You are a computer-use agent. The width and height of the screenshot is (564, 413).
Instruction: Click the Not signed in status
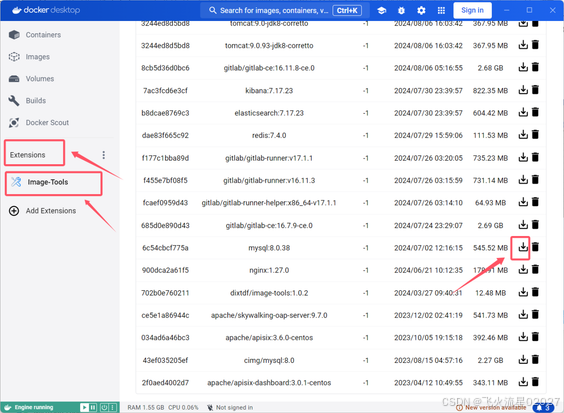[x=230, y=408]
